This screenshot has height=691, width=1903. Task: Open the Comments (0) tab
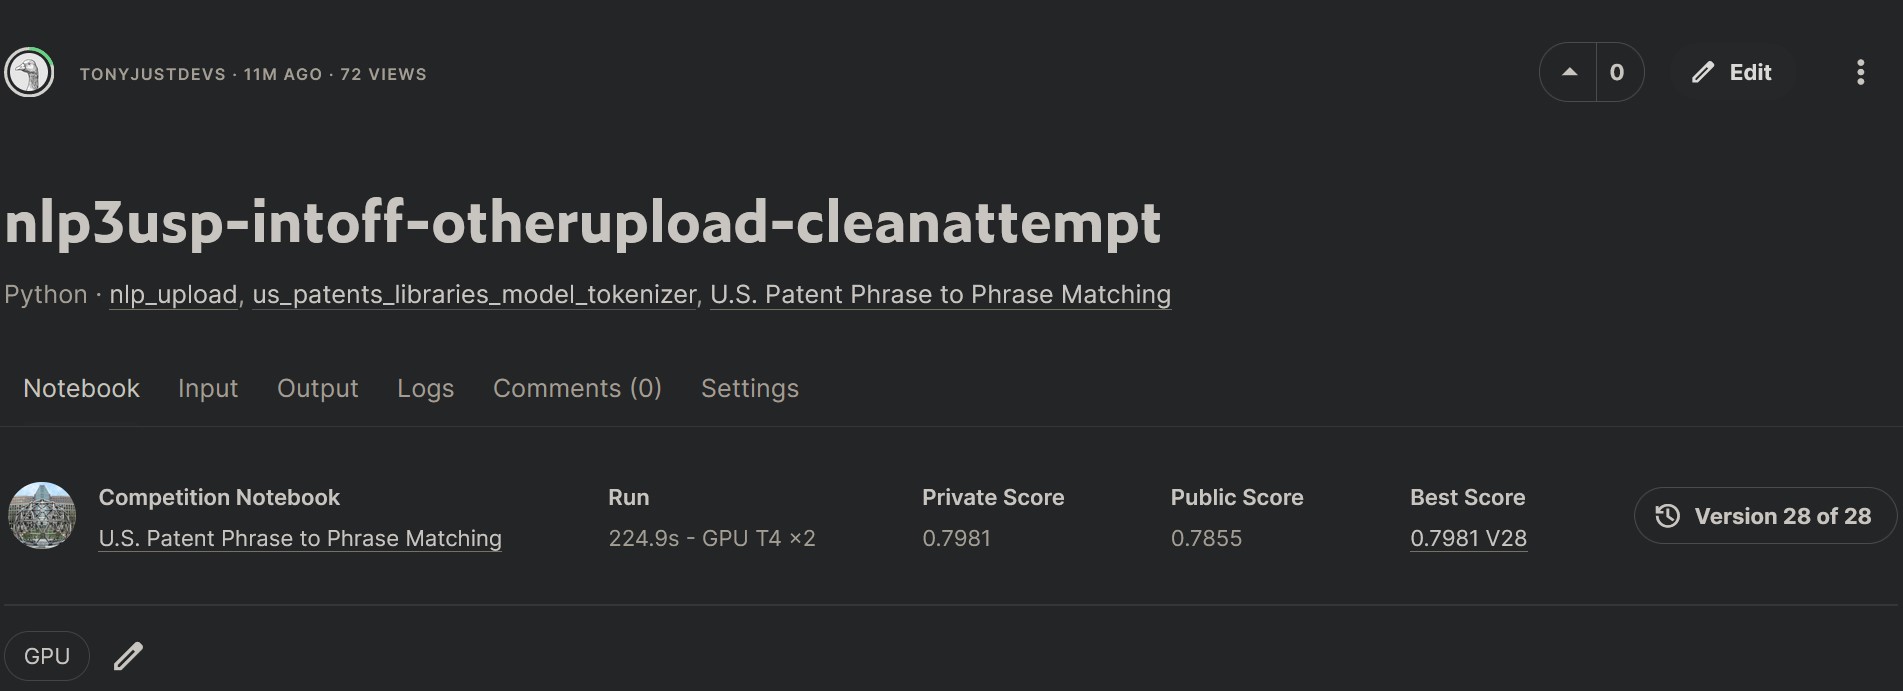577,388
